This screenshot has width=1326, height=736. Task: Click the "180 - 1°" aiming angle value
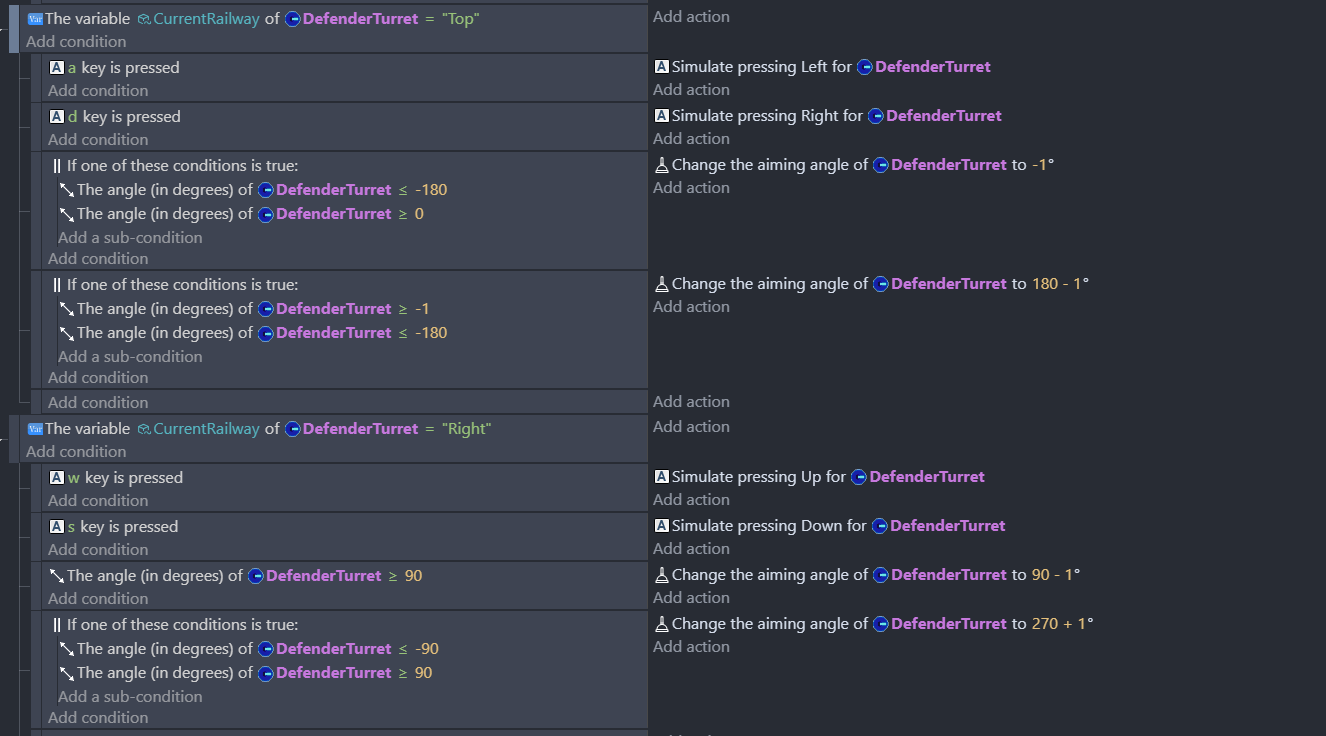1060,284
